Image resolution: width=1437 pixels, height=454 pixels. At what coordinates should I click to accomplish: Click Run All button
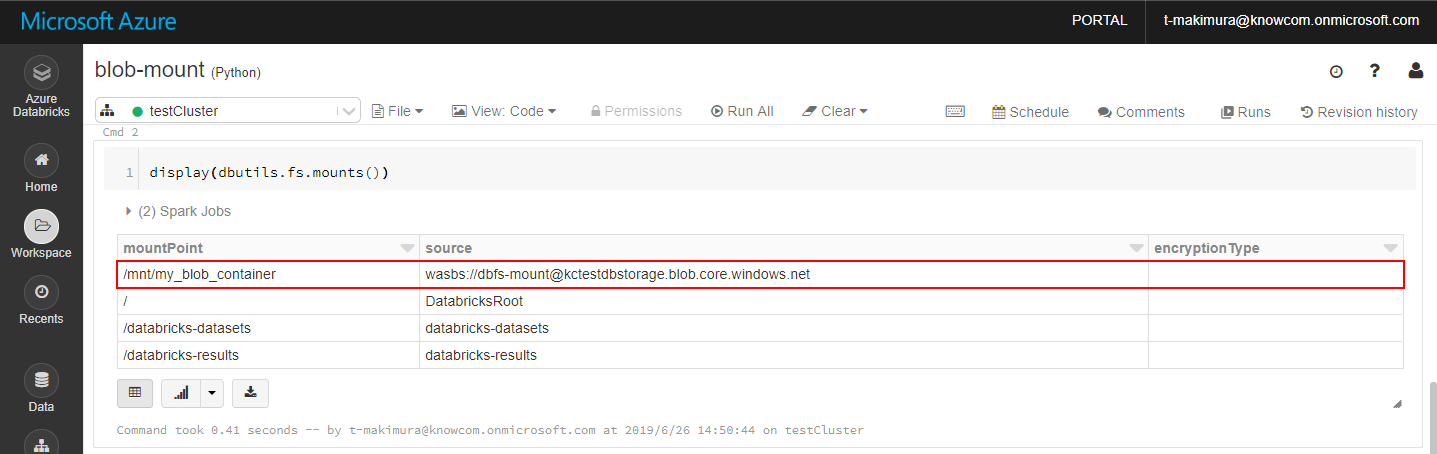click(x=742, y=111)
